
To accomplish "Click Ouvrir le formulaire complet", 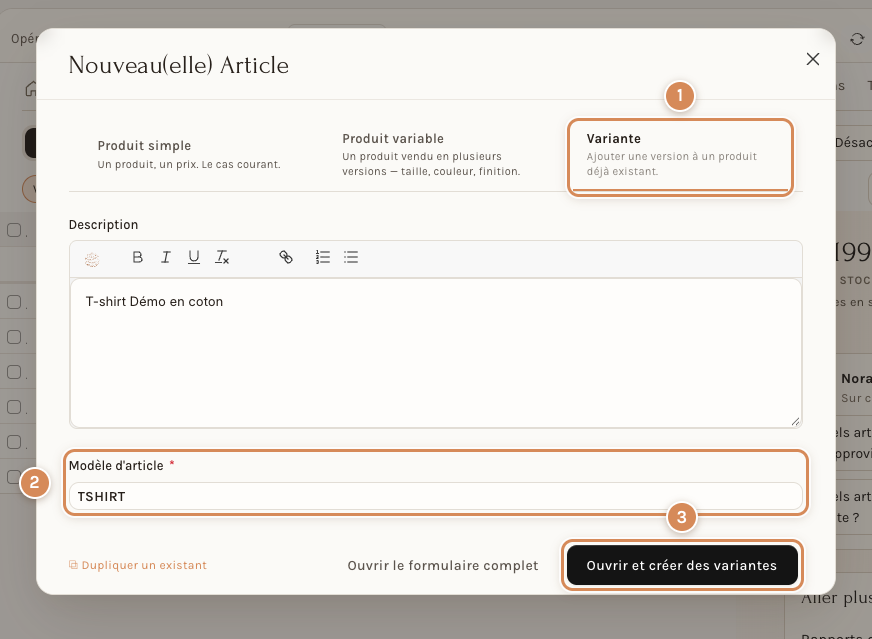I will [443, 566].
